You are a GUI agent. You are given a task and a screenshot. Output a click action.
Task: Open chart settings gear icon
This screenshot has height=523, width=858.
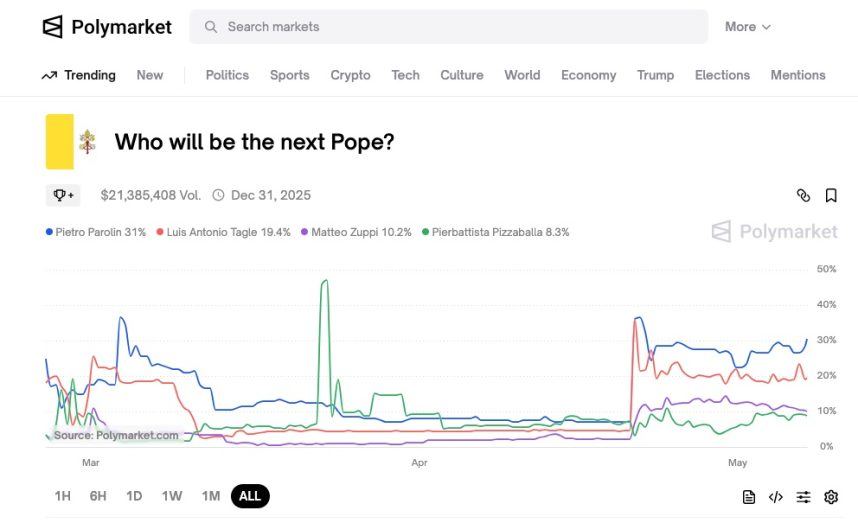click(x=831, y=497)
